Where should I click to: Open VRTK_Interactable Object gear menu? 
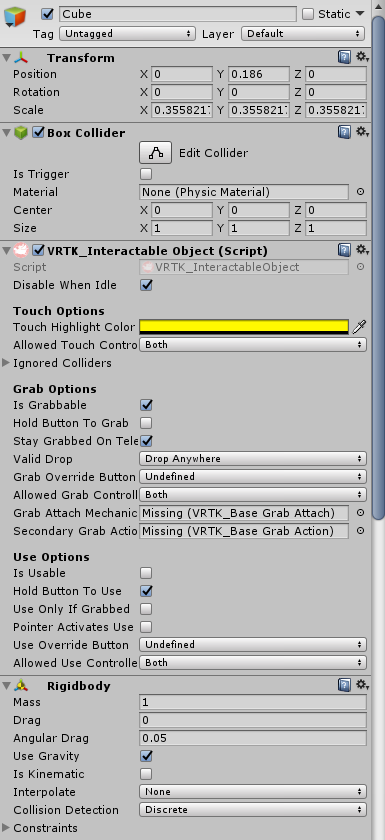(363, 250)
